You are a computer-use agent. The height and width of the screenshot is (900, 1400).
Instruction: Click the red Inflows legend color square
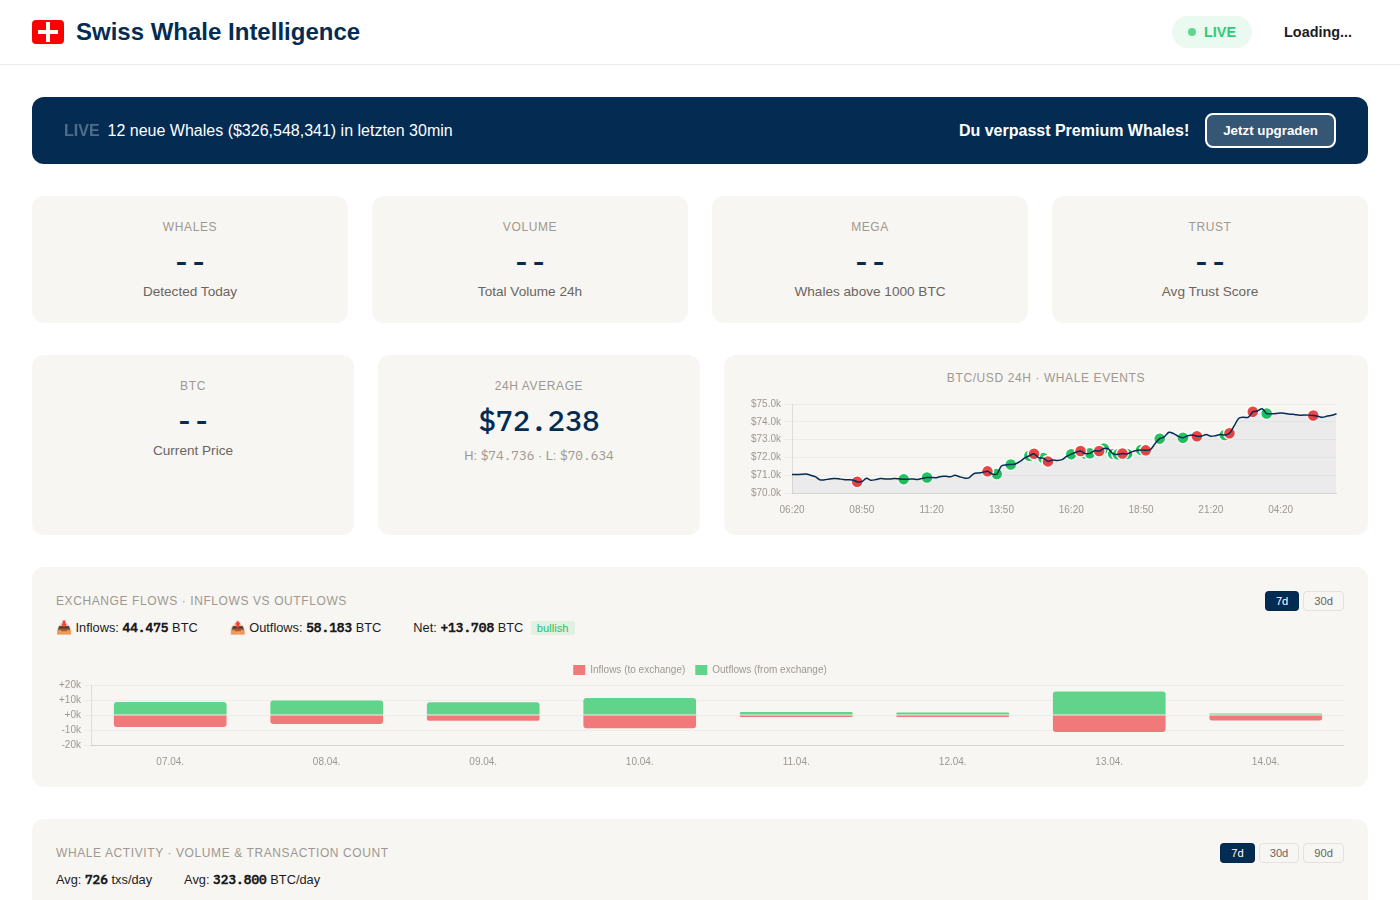point(579,669)
